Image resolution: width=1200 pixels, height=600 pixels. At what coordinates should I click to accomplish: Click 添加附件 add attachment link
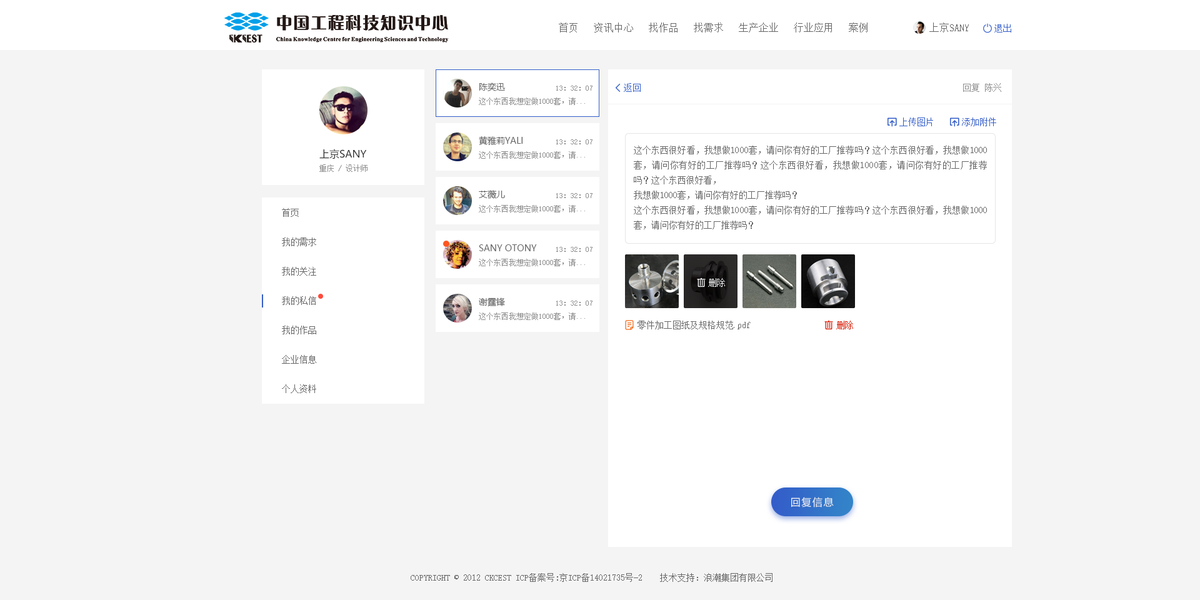pos(973,122)
